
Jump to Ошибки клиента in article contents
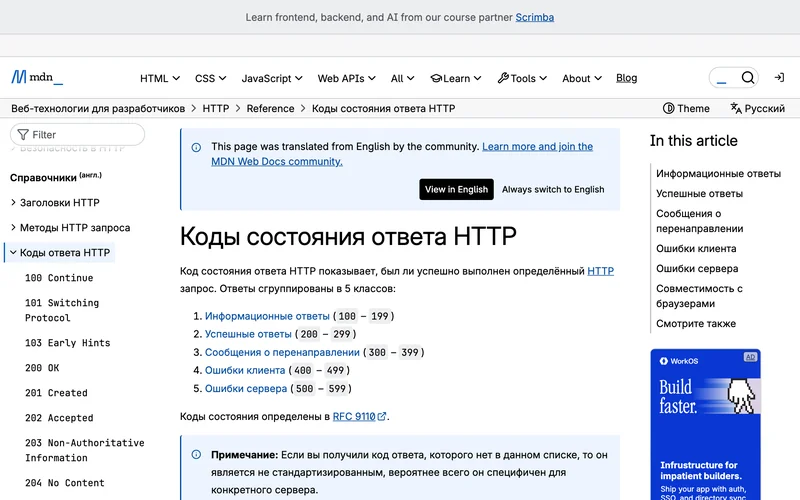pos(696,248)
